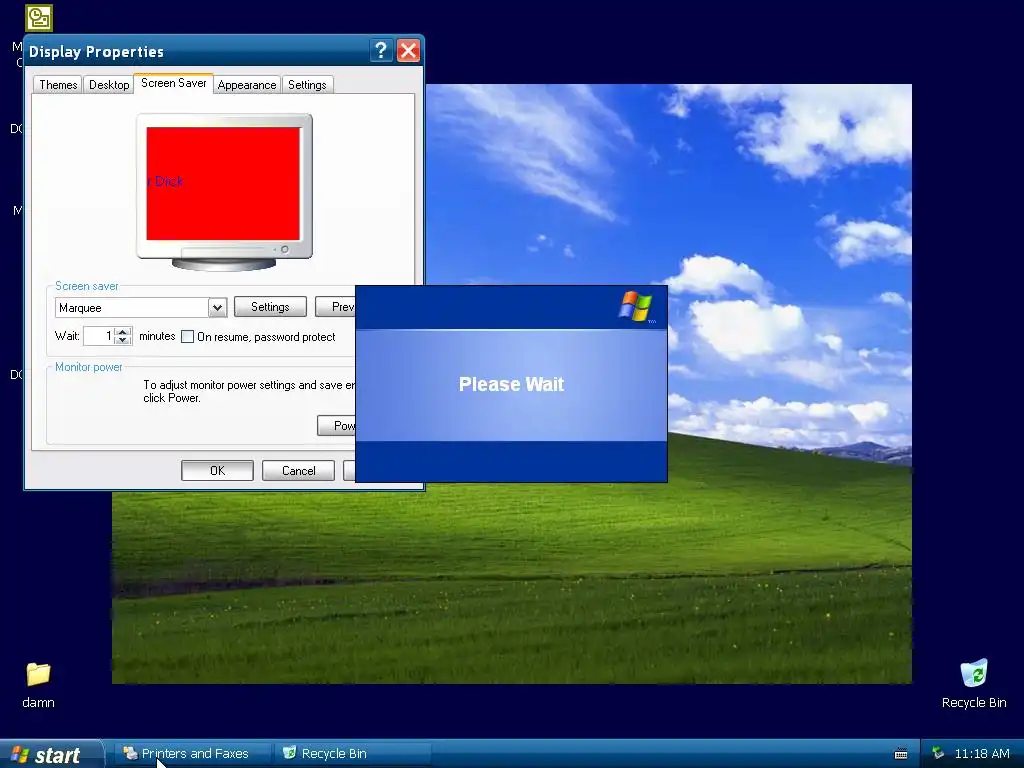Viewport: 1024px width, 768px height.
Task: Switch to Printers and Faxes taskbar window
Action: [193, 754]
